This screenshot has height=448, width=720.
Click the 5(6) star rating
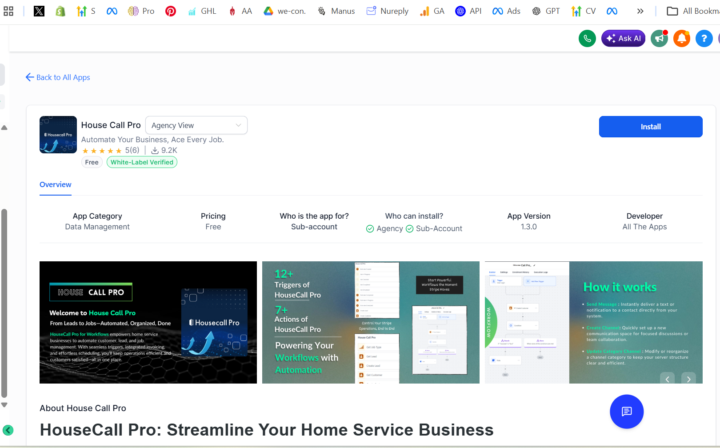click(x=110, y=151)
